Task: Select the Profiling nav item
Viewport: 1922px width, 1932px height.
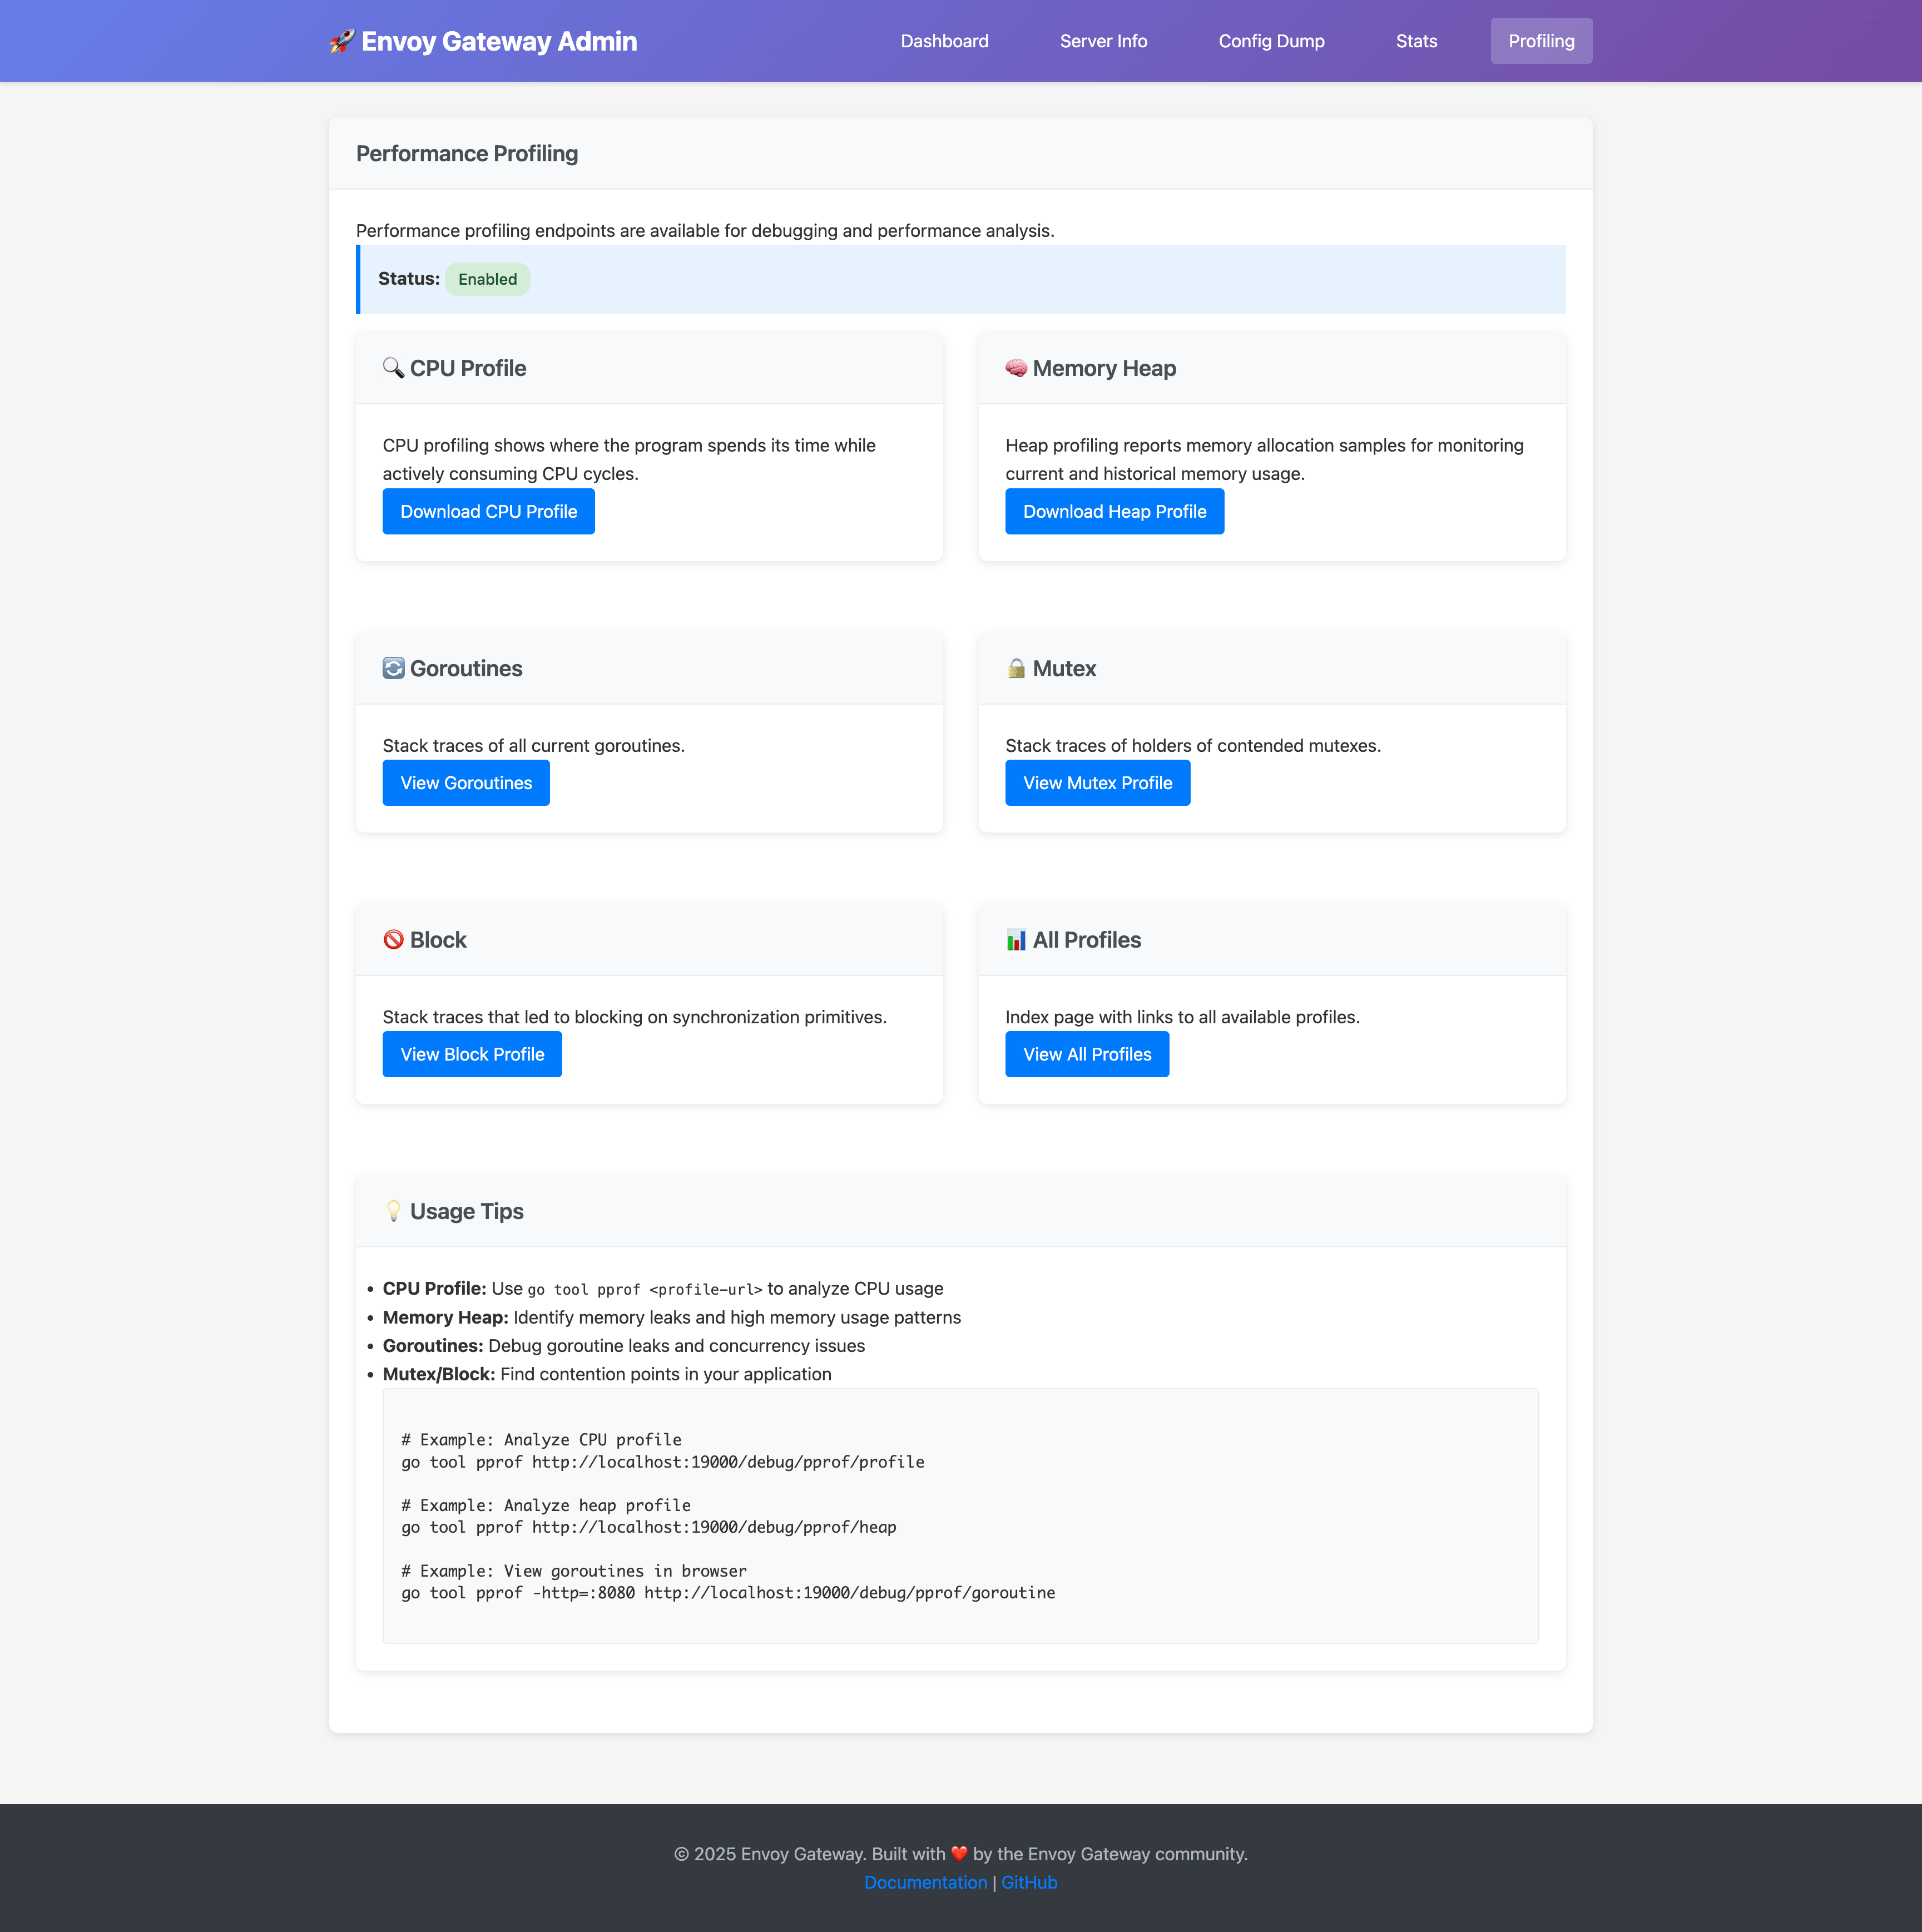Action: tap(1541, 41)
